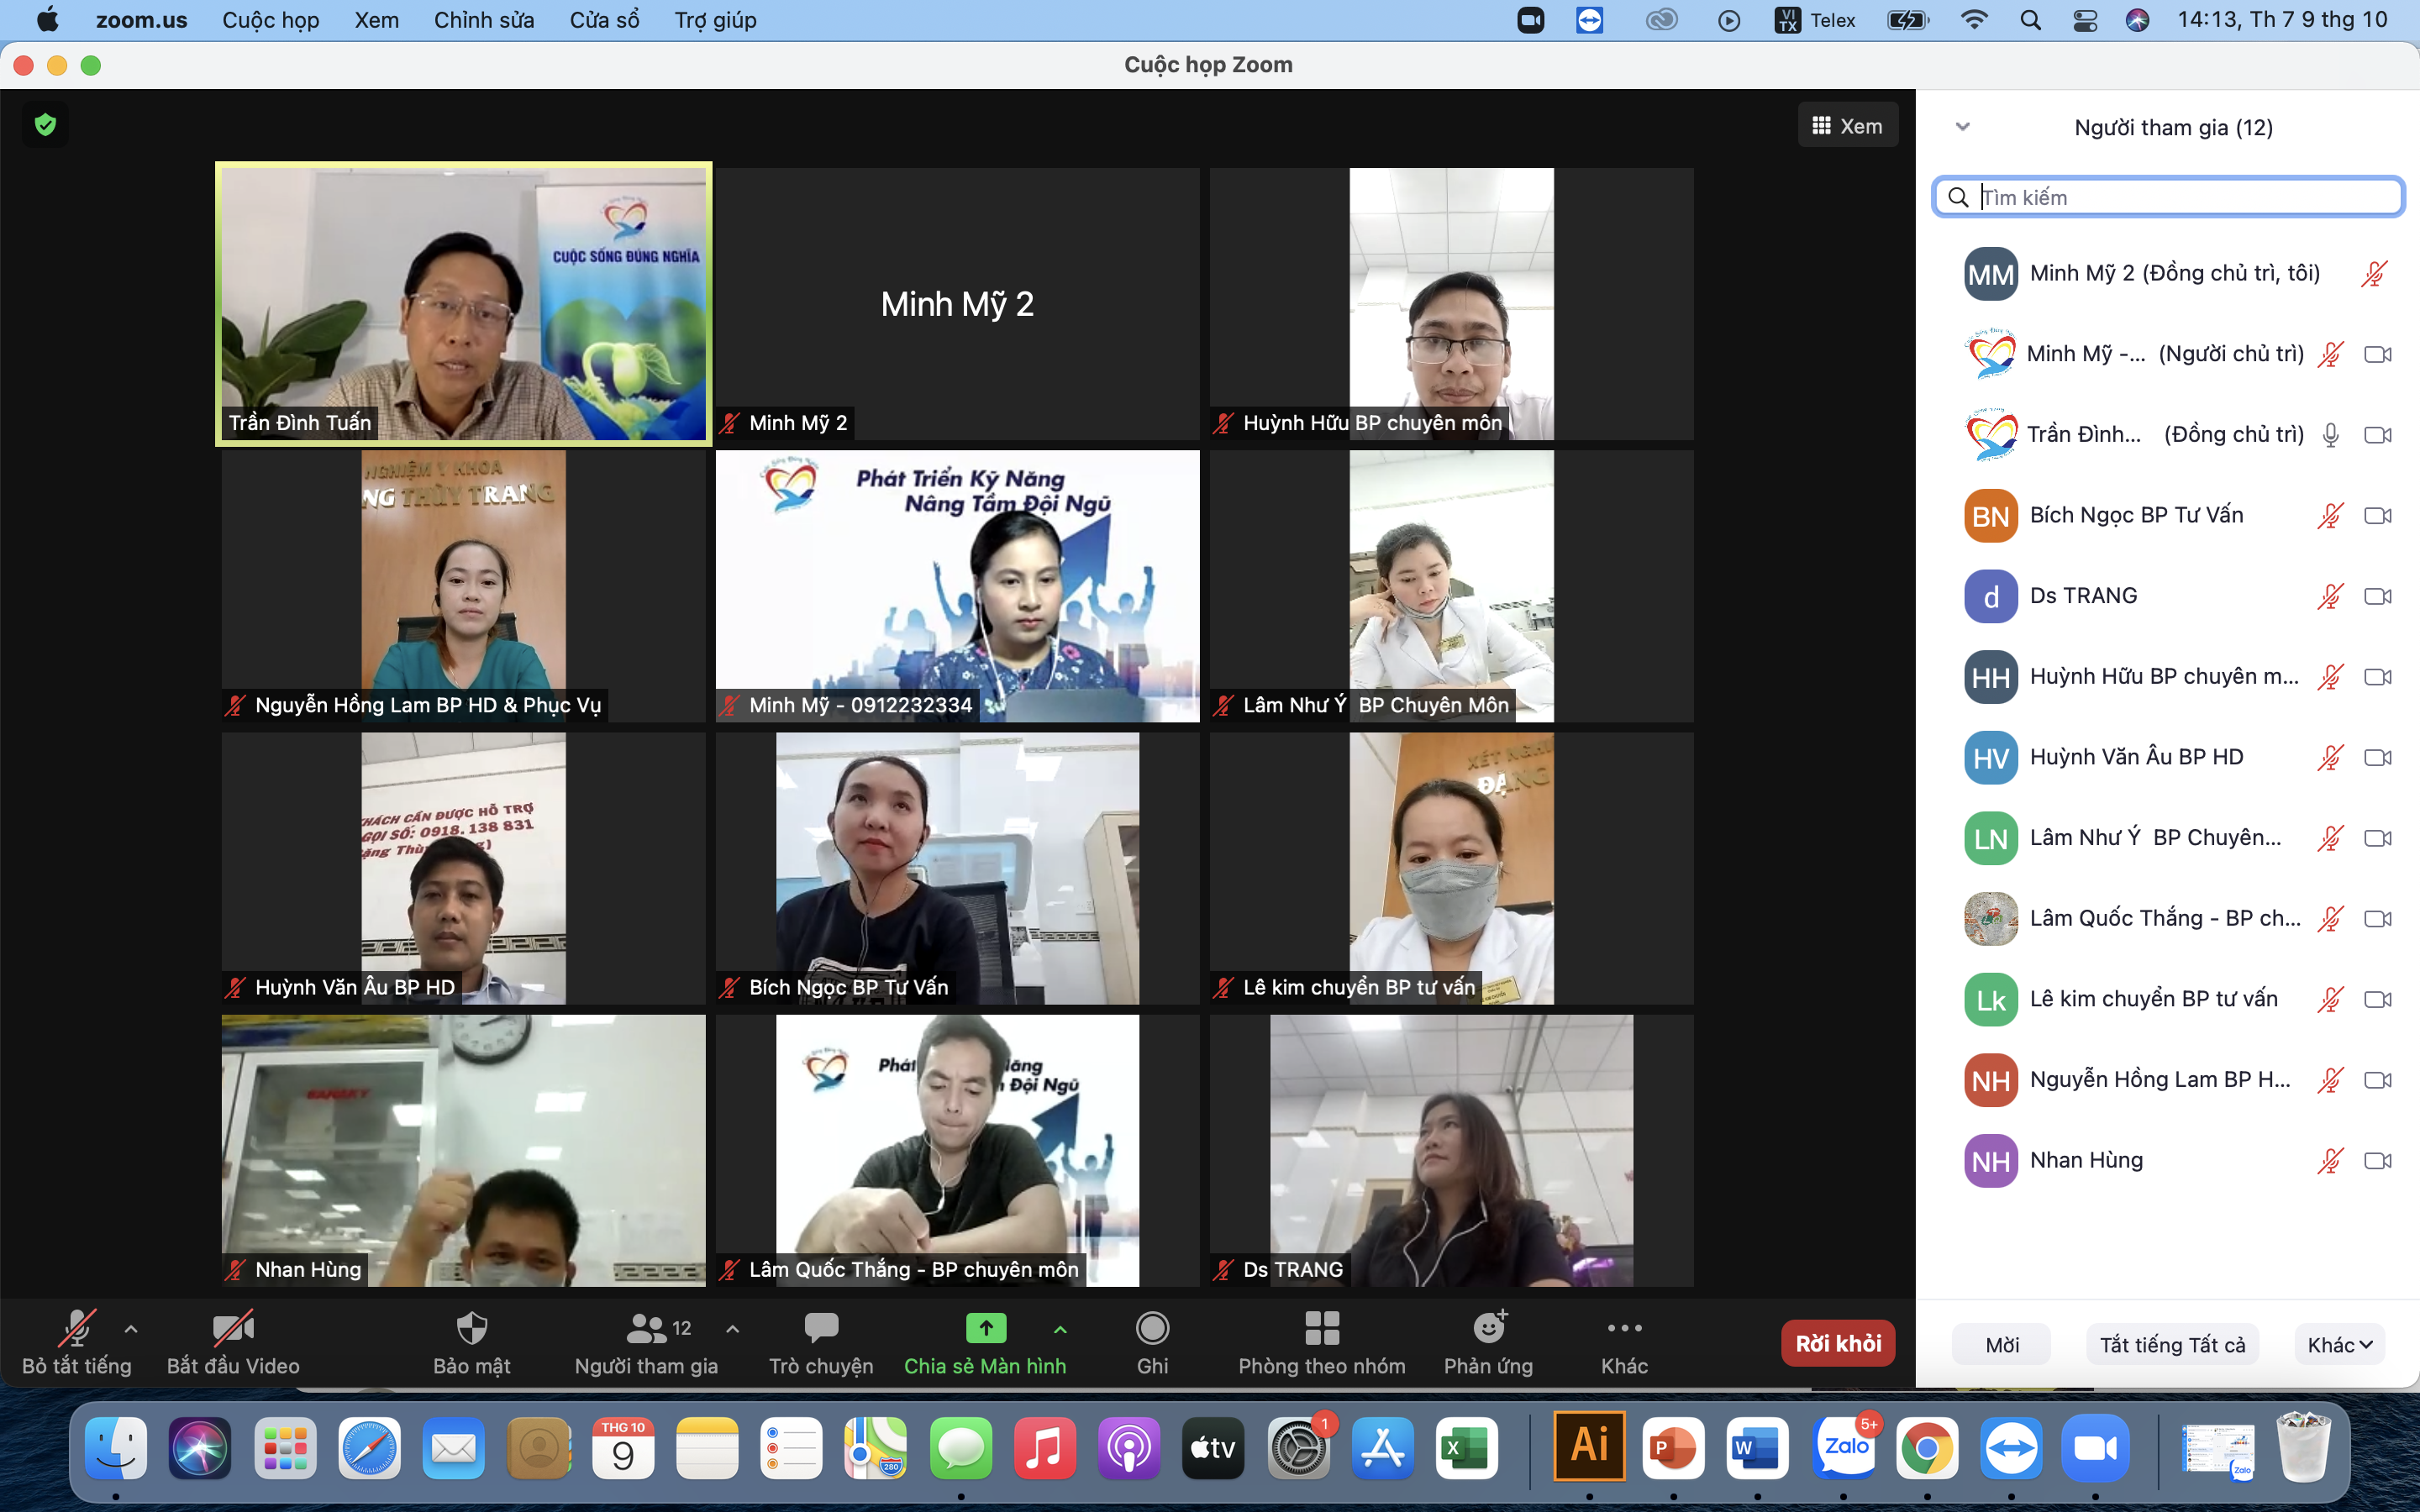
Task: Unmute microphone with Bỏ tắt tiếng
Action: [76, 1329]
